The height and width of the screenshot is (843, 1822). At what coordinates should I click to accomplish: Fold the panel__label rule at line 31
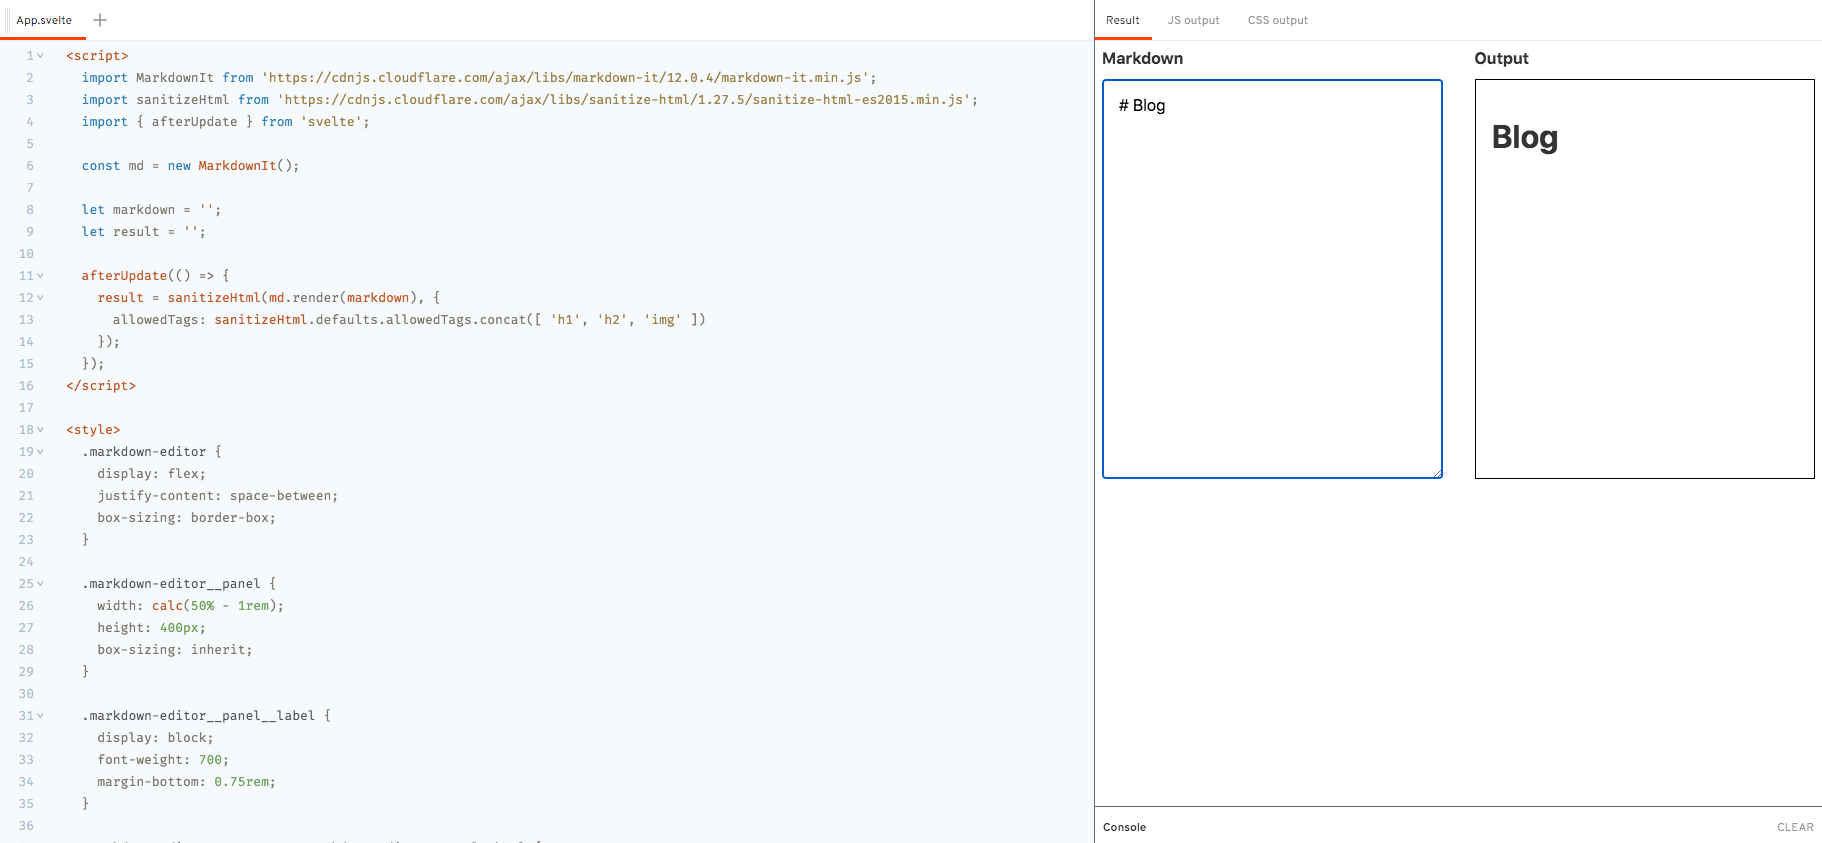[x=41, y=716]
